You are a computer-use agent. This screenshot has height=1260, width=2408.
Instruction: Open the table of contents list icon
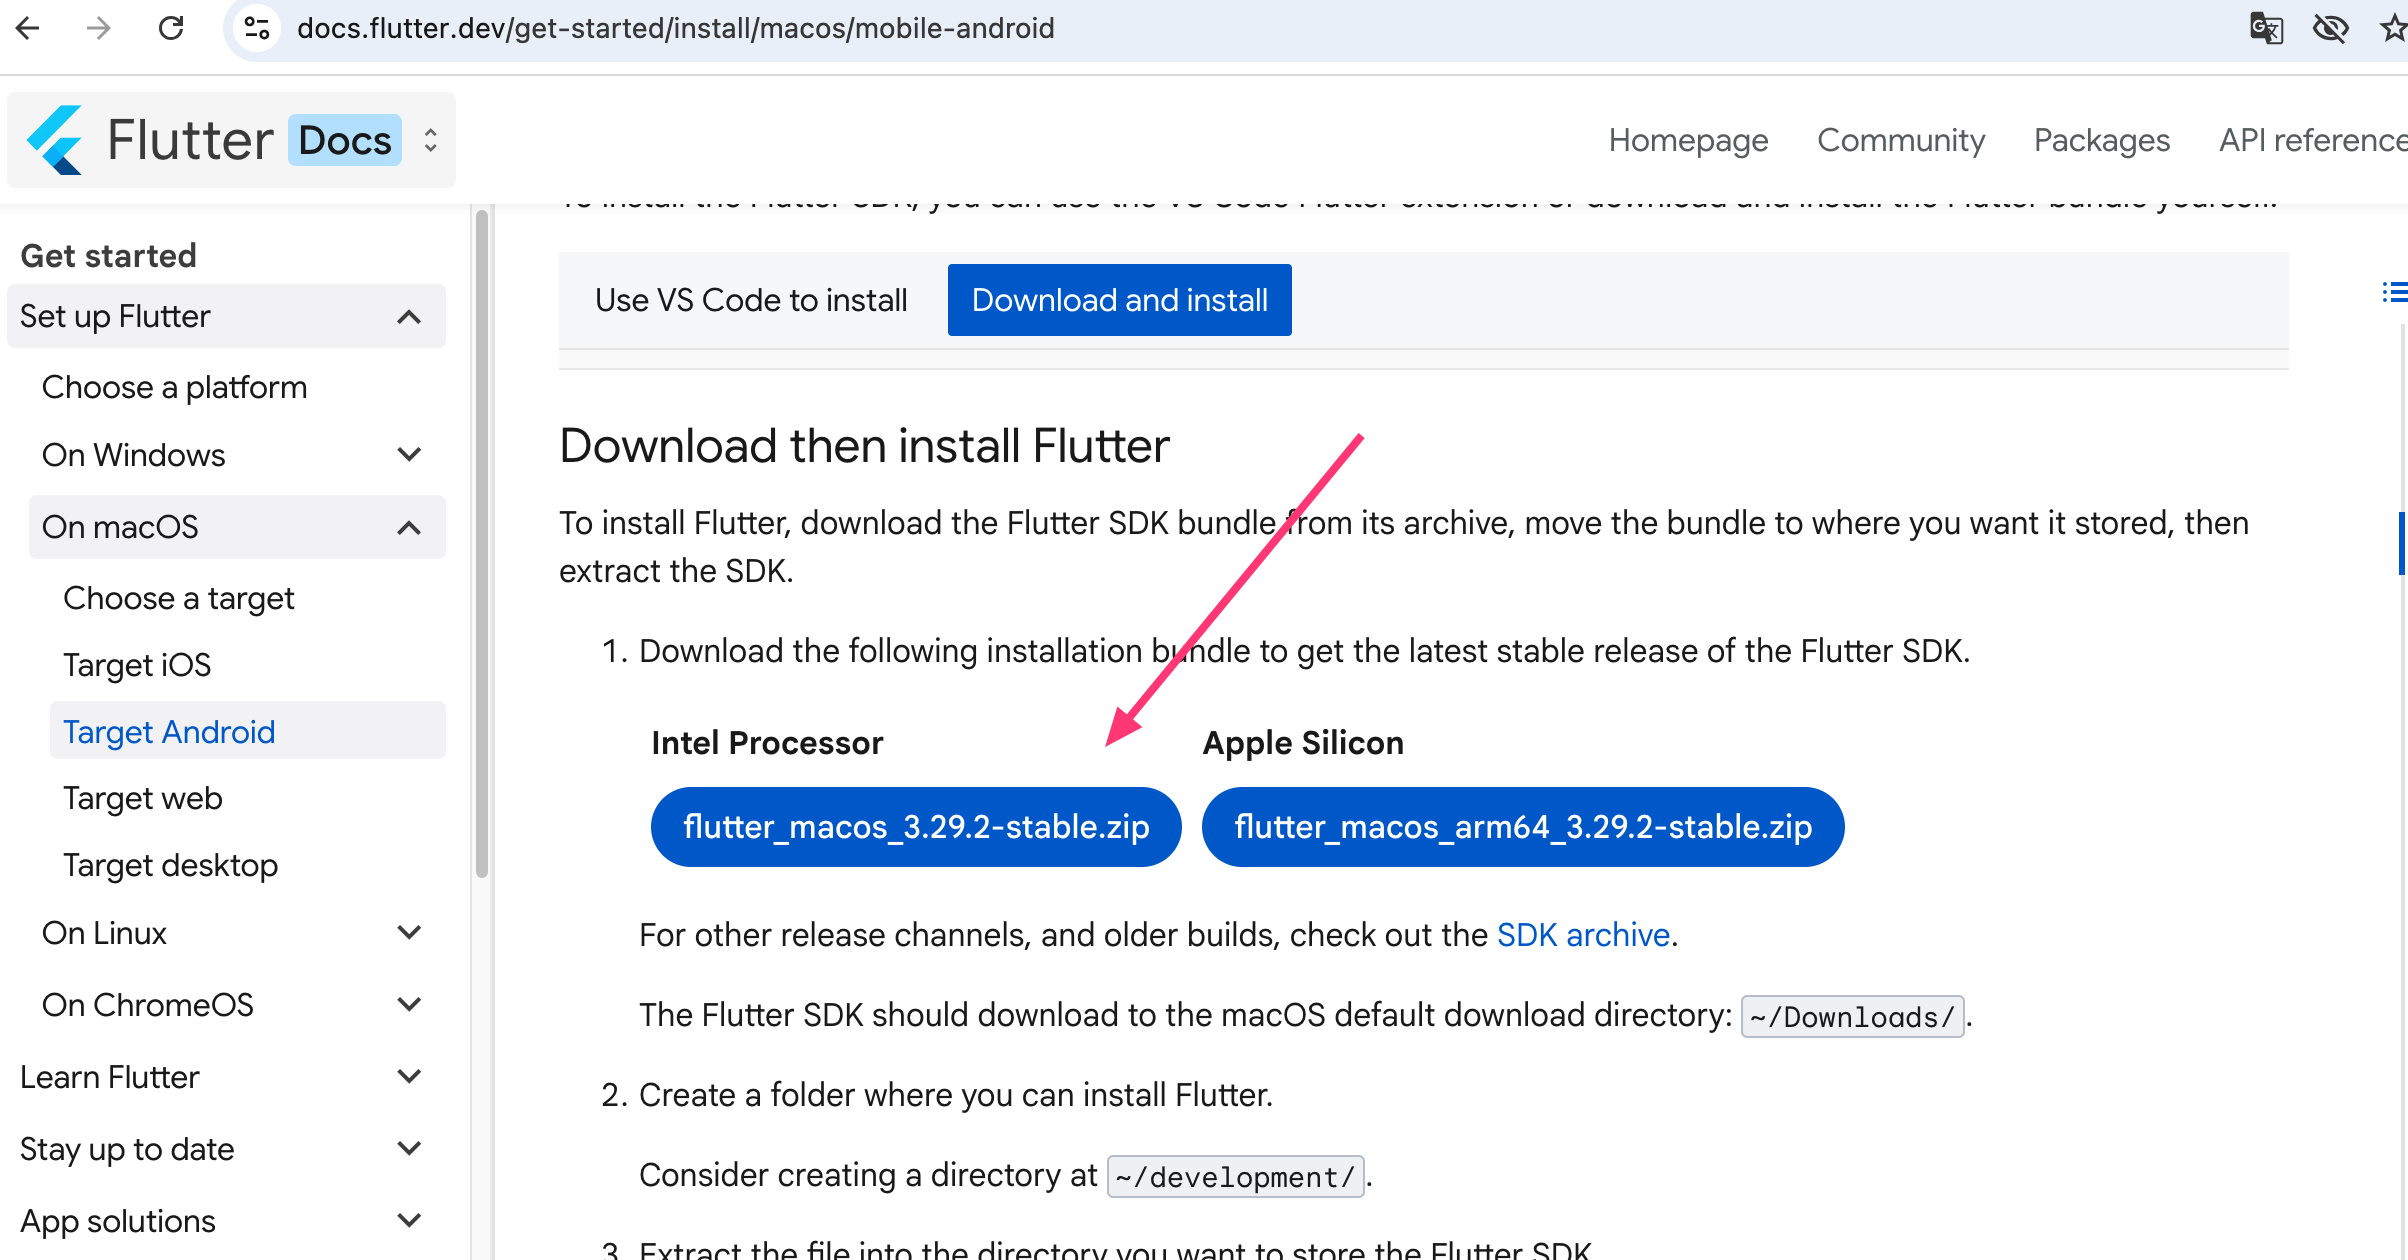tap(2395, 291)
